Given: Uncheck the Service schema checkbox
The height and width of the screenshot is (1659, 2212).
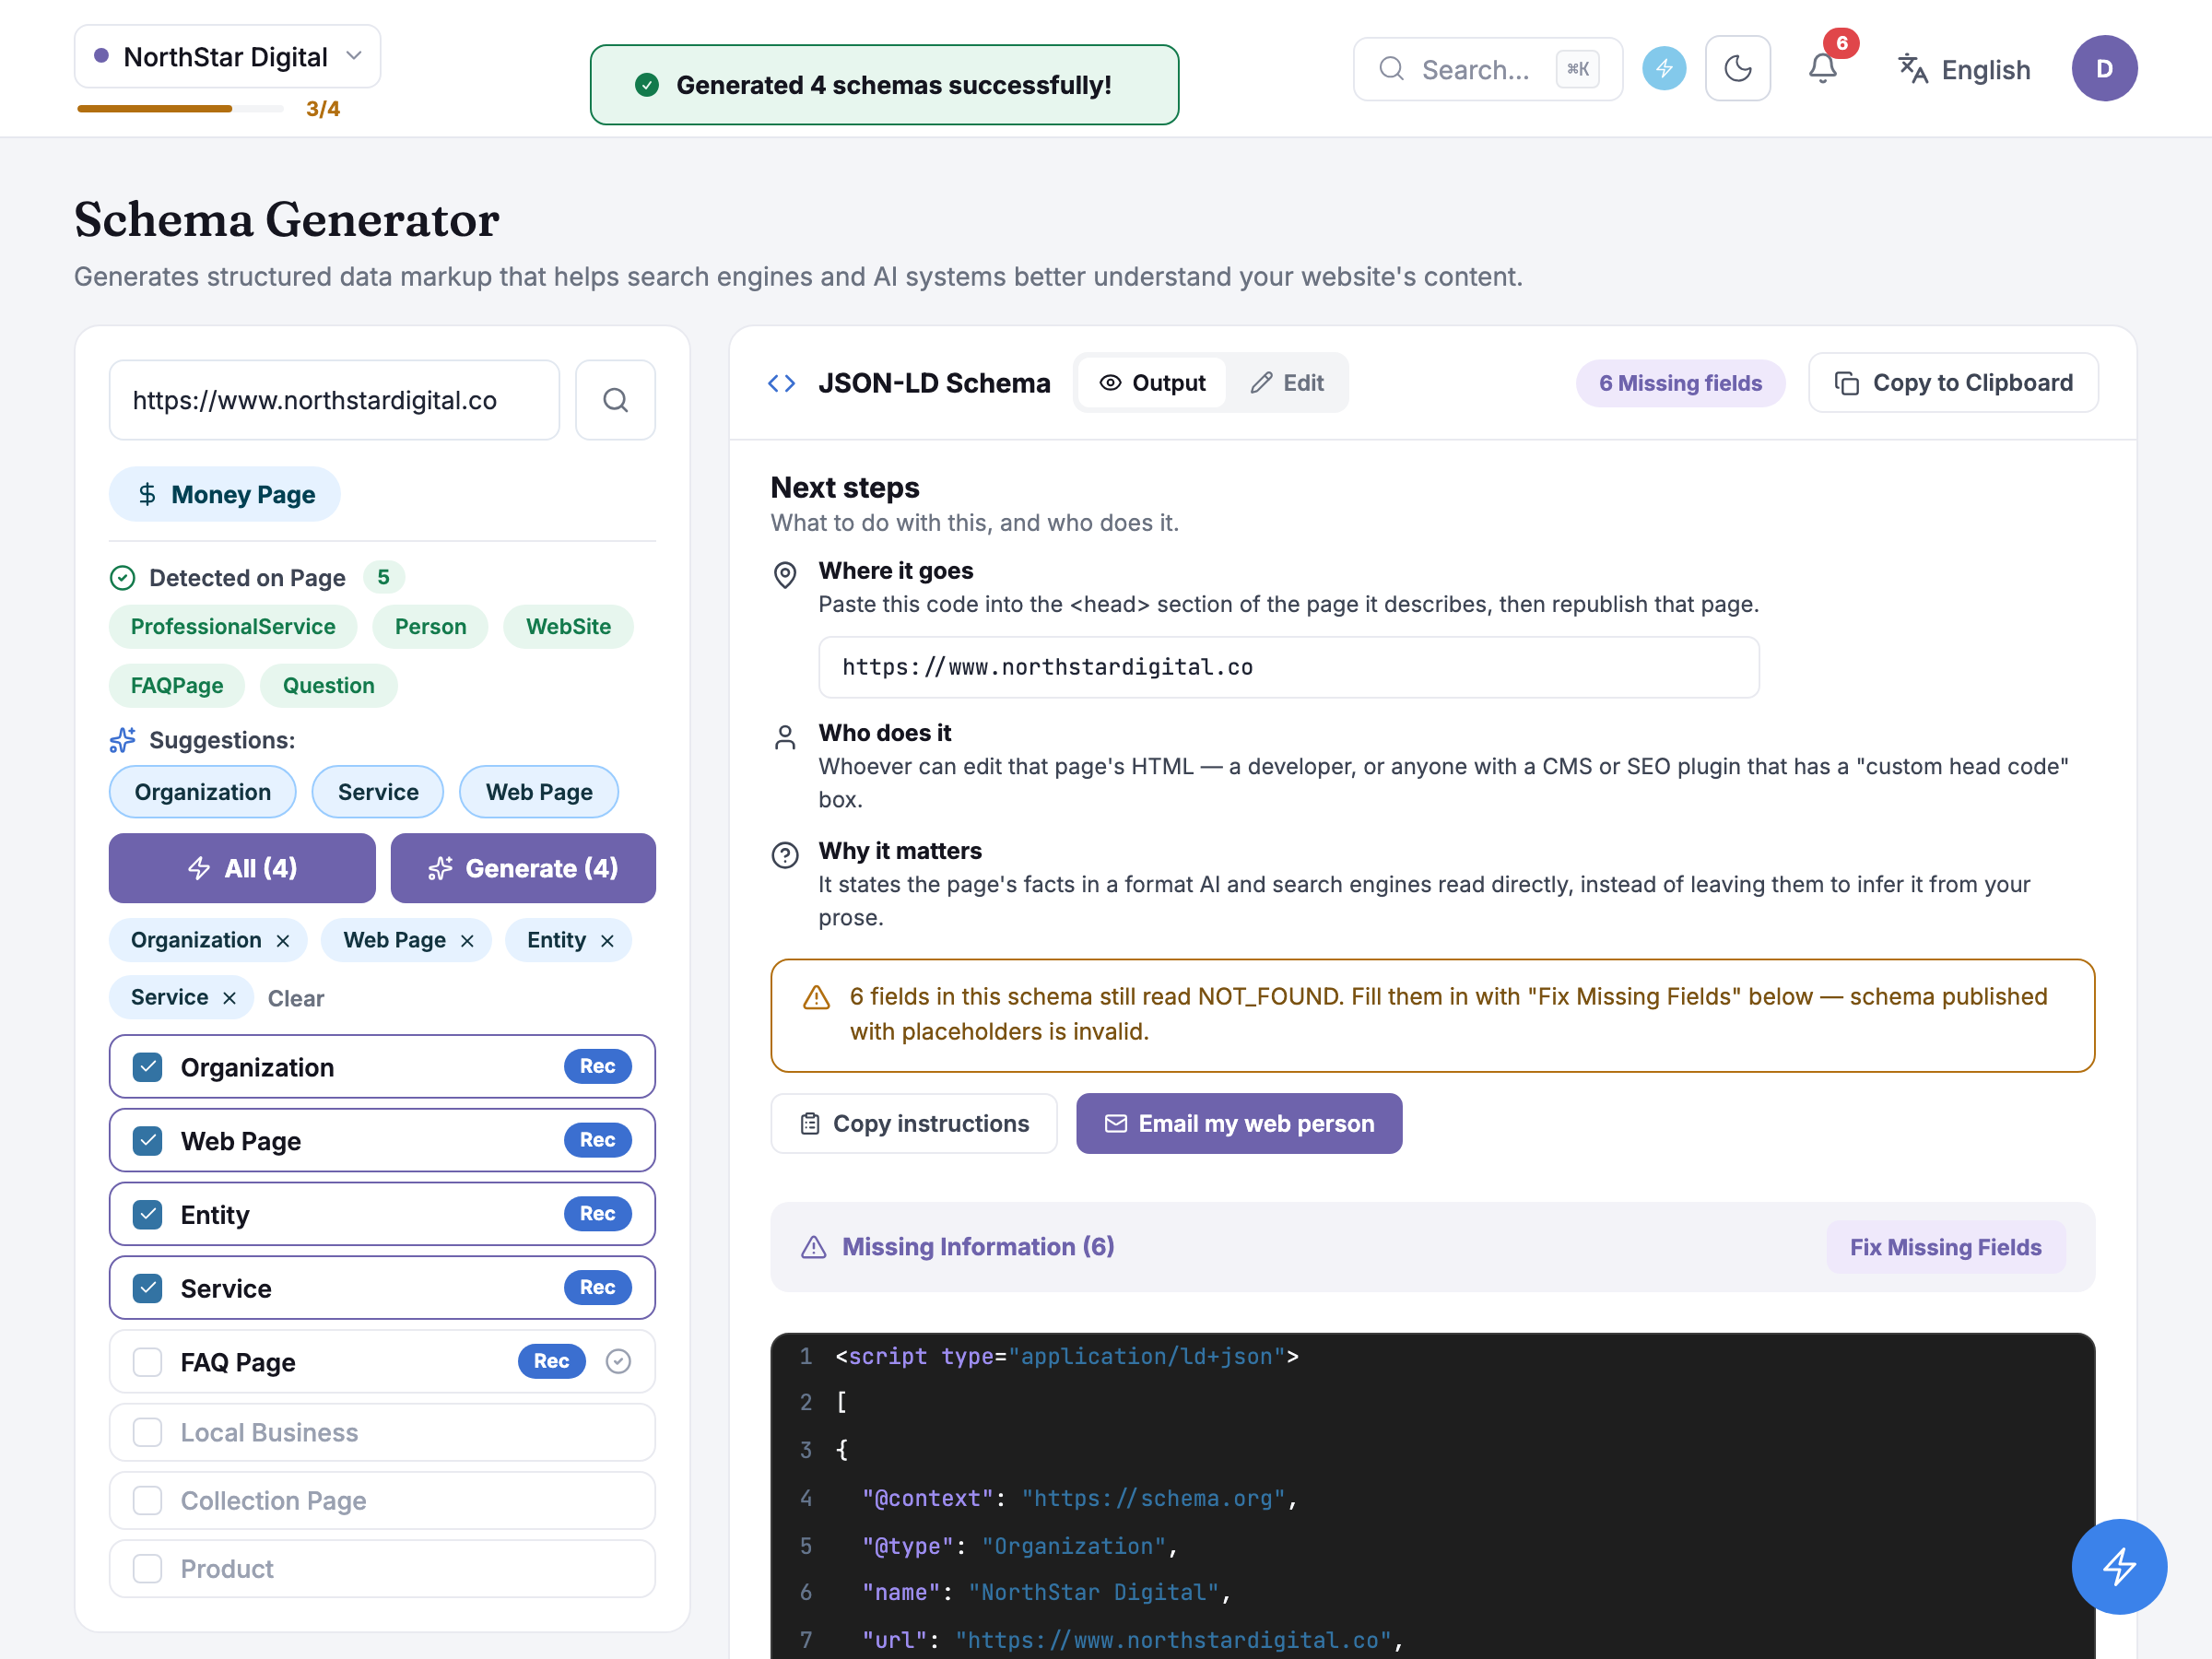Looking at the screenshot, I should pos(148,1288).
